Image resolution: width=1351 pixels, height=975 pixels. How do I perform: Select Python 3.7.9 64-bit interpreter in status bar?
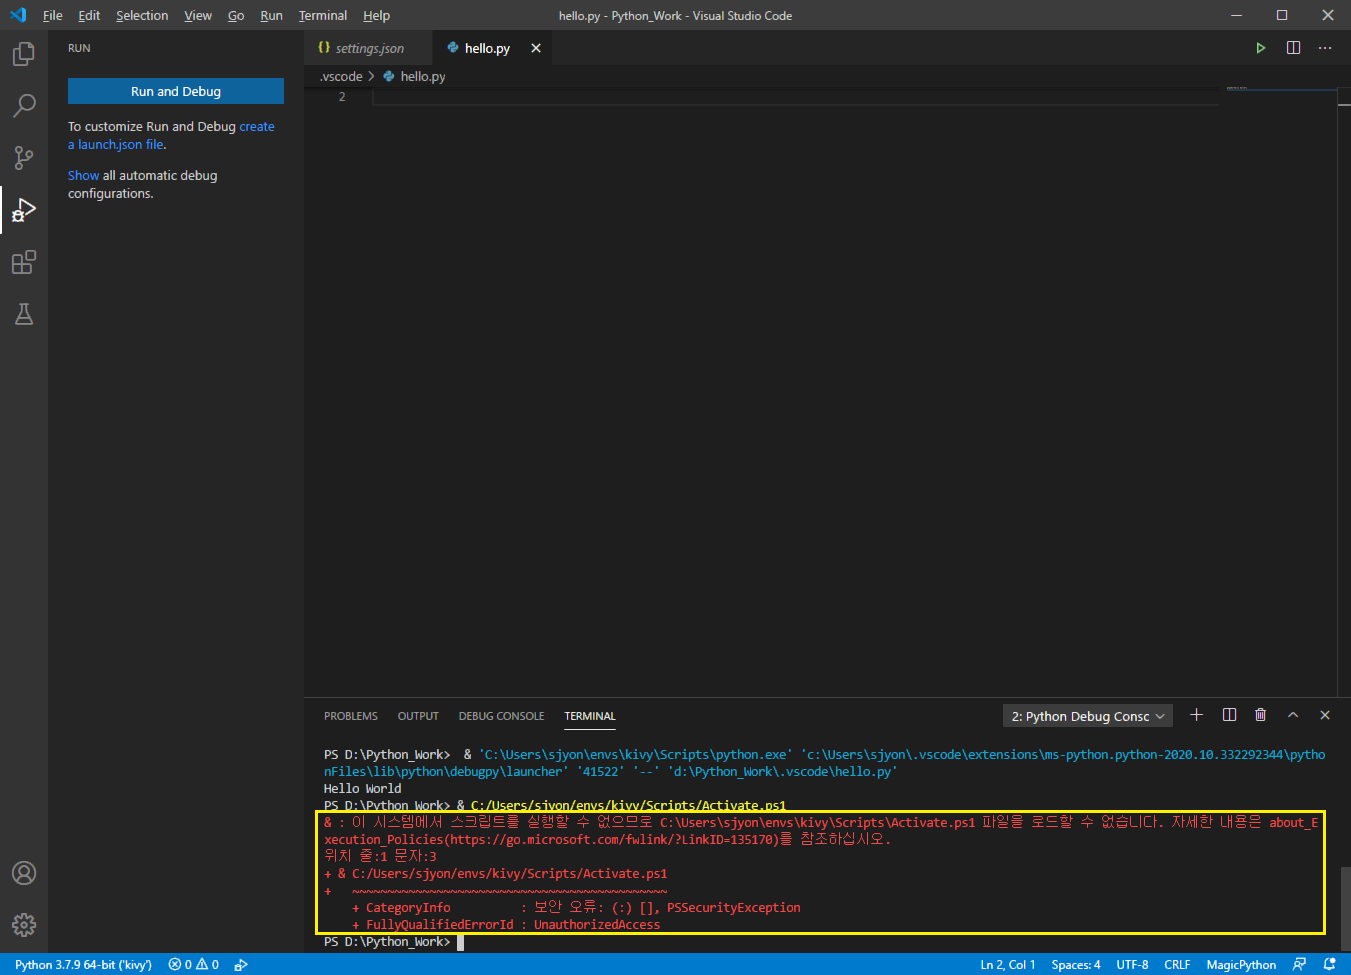point(83,965)
